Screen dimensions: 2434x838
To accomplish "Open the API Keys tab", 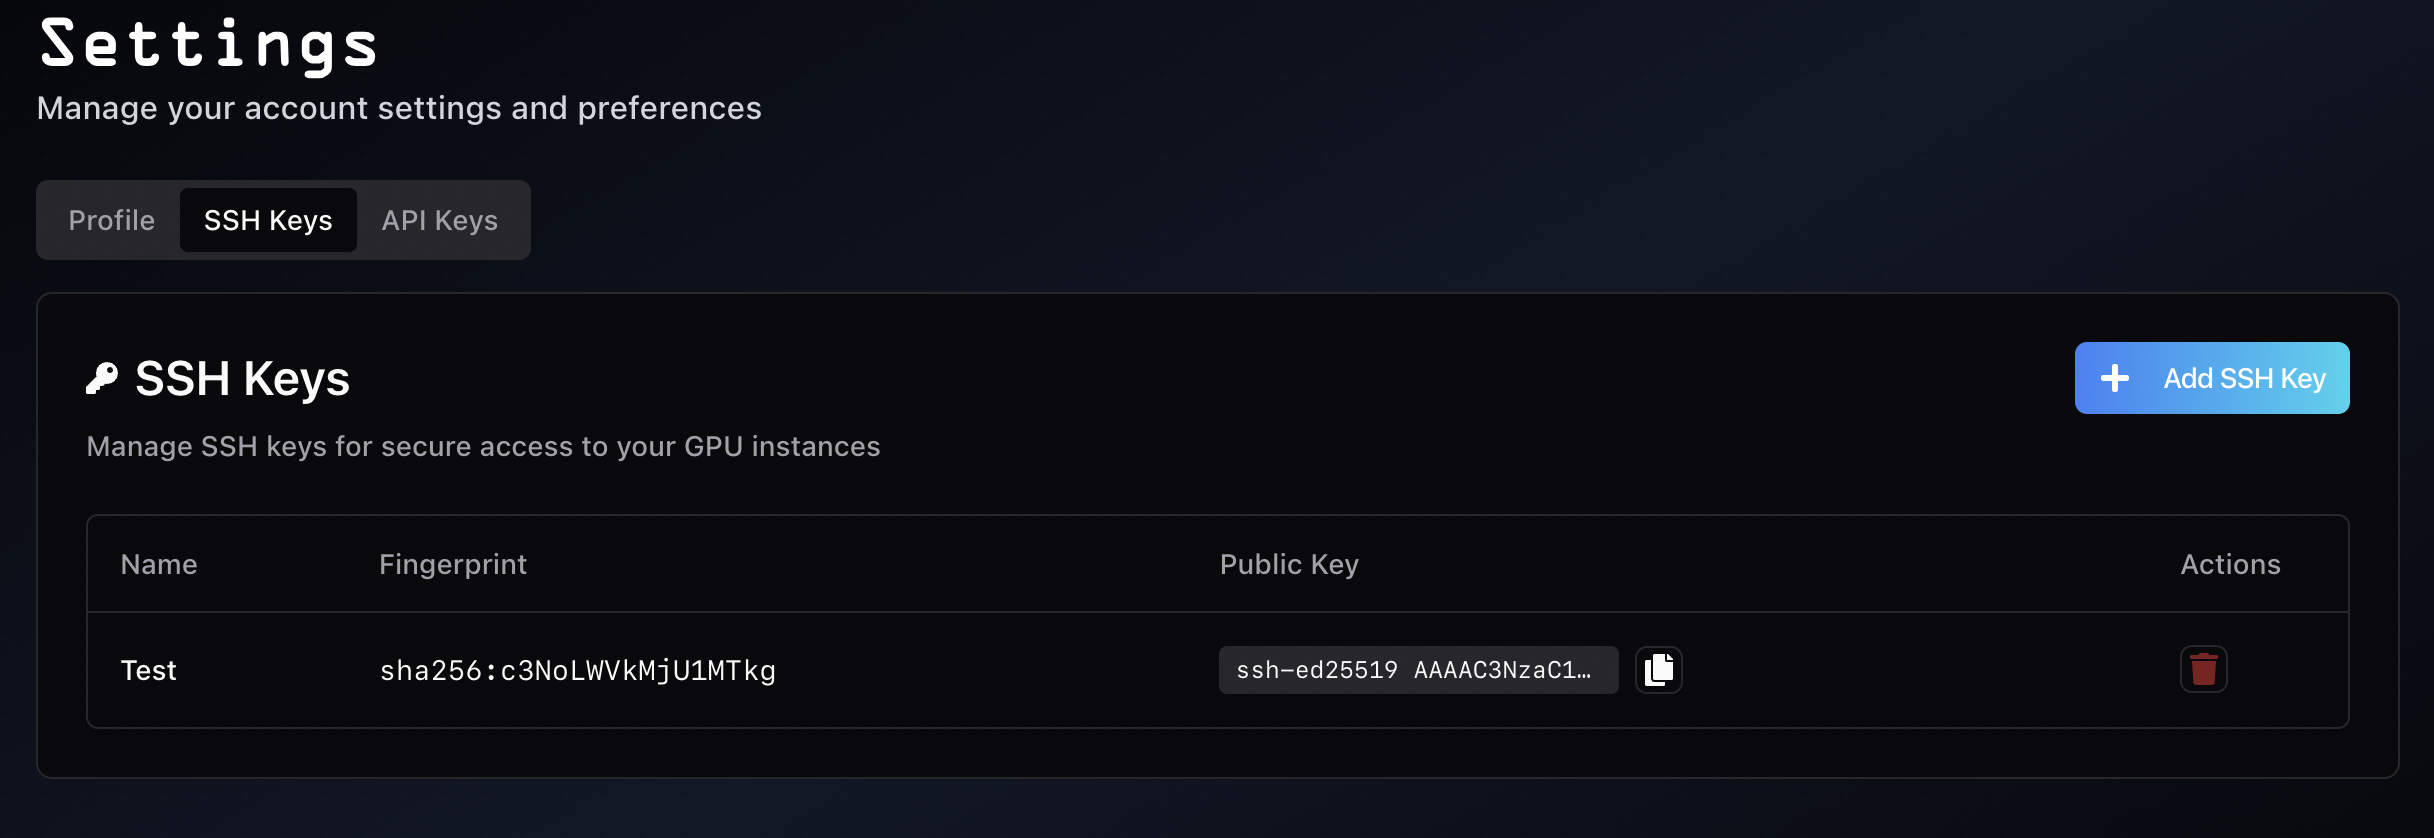I will pos(439,220).
